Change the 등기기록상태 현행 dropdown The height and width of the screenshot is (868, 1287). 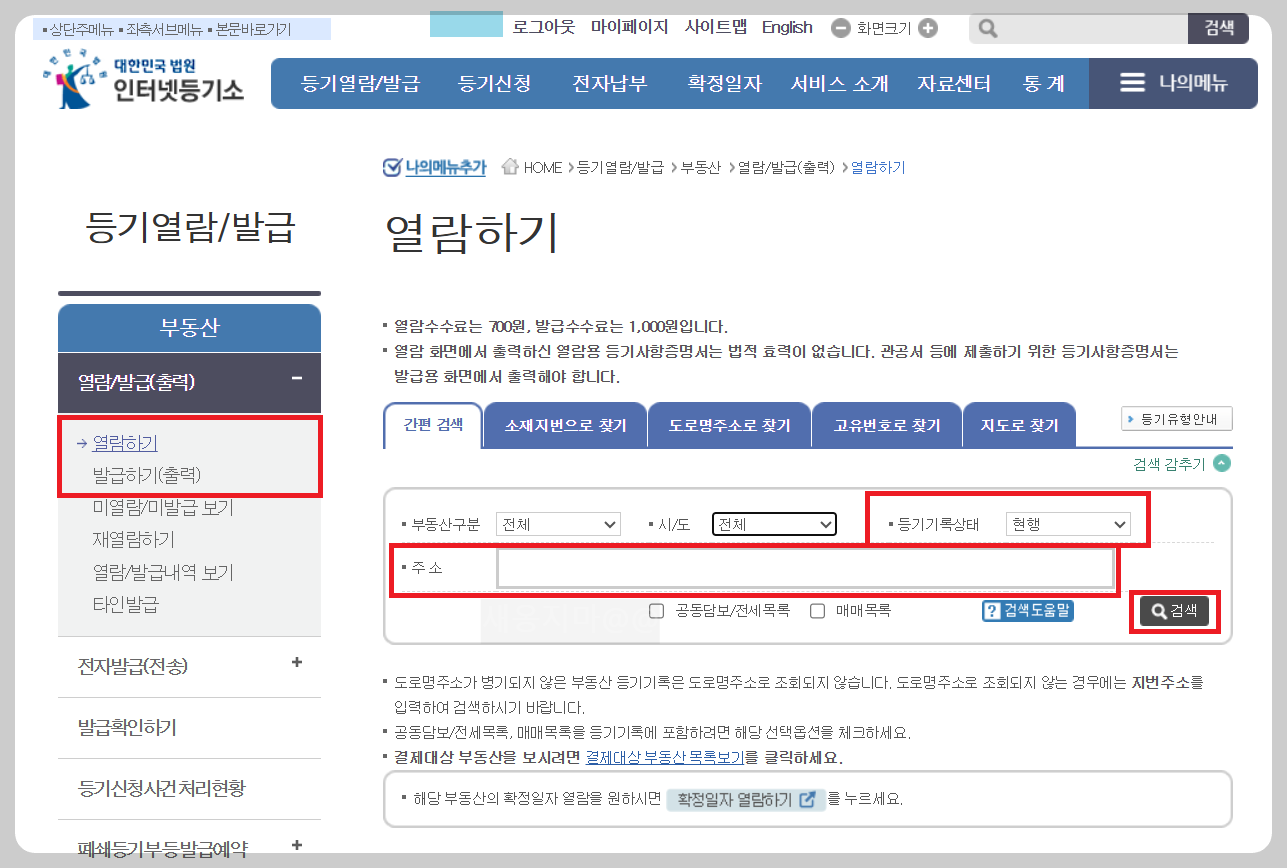1069,523
